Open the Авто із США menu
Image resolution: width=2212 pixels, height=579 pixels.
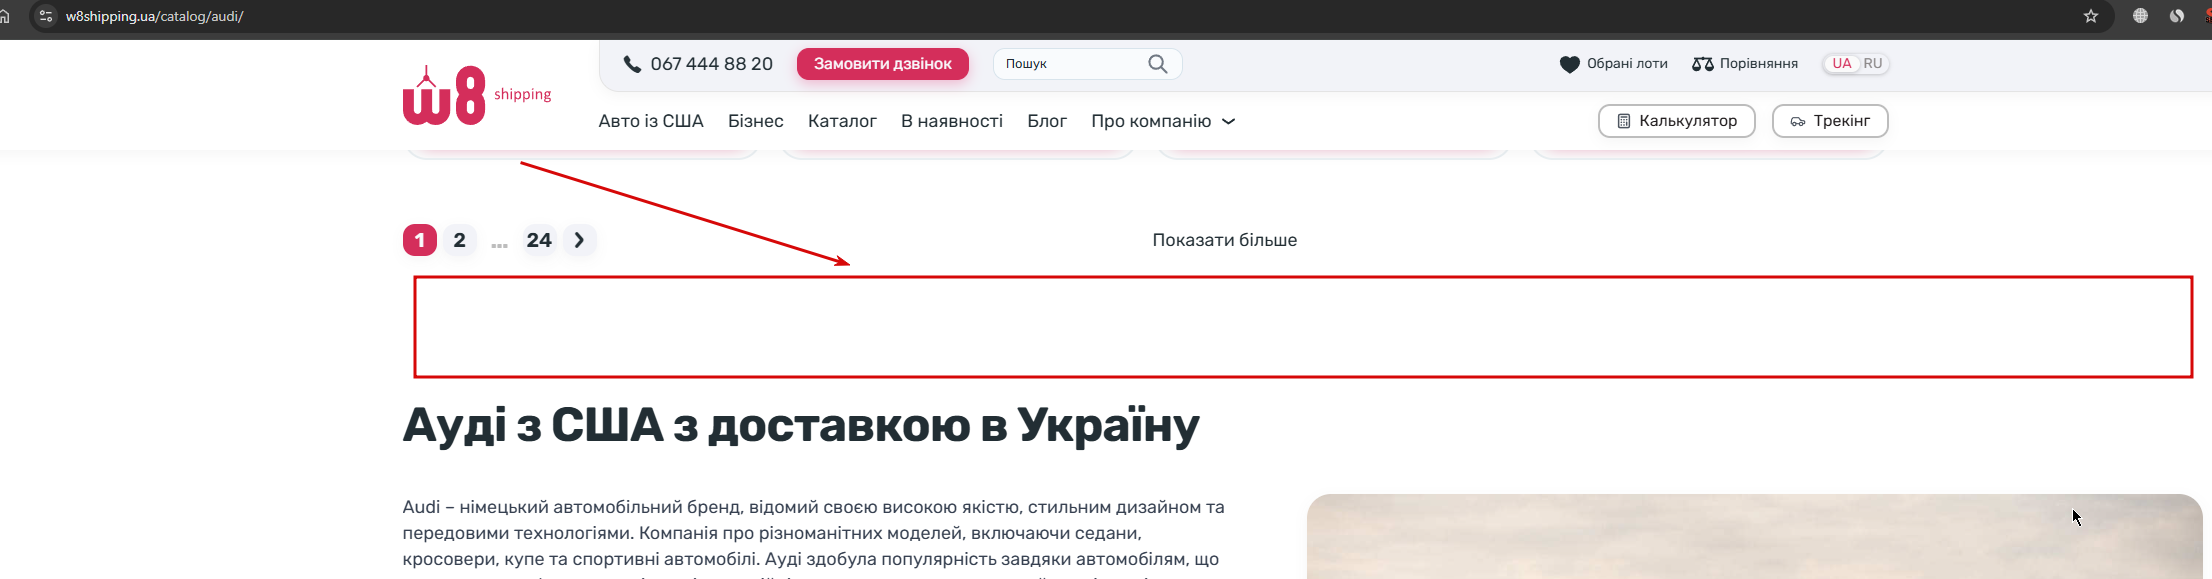tap(651, 121)
